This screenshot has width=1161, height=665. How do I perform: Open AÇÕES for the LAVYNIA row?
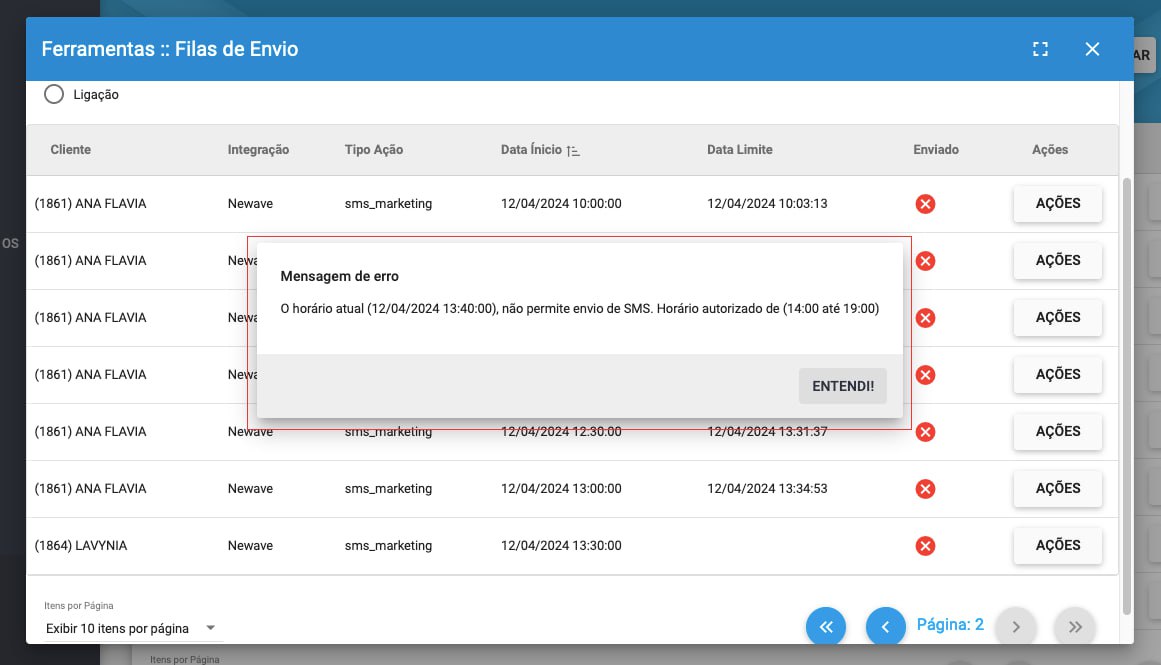point(1057,546)
